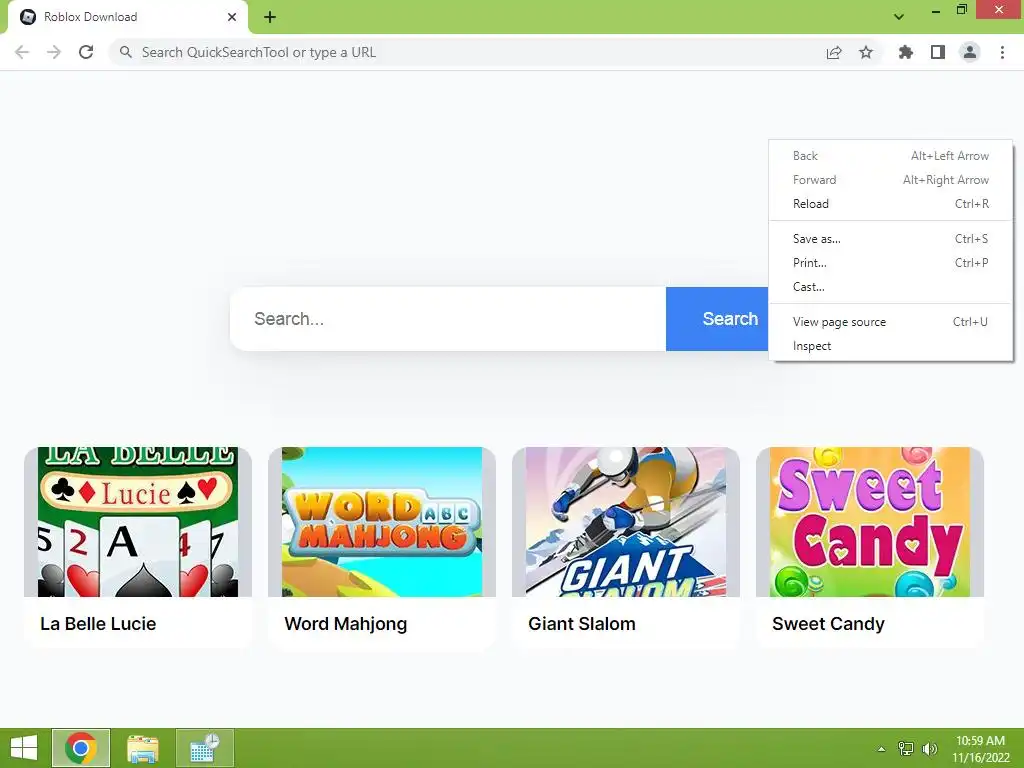The height and width of the screenshot is (768, 1024).
Task: Click the volume speaker tray icon
Action: (x=929, y=748)
